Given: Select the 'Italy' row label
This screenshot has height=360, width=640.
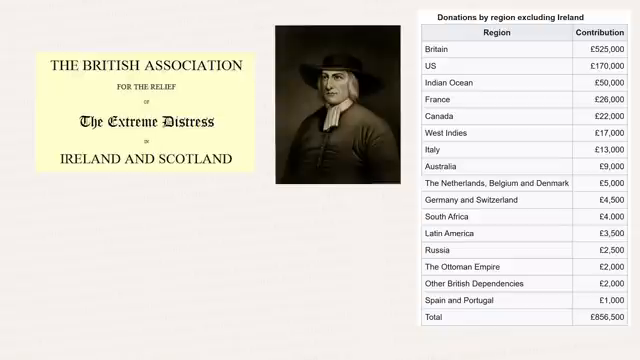Looking at the screenshot, I should (432, 150).
